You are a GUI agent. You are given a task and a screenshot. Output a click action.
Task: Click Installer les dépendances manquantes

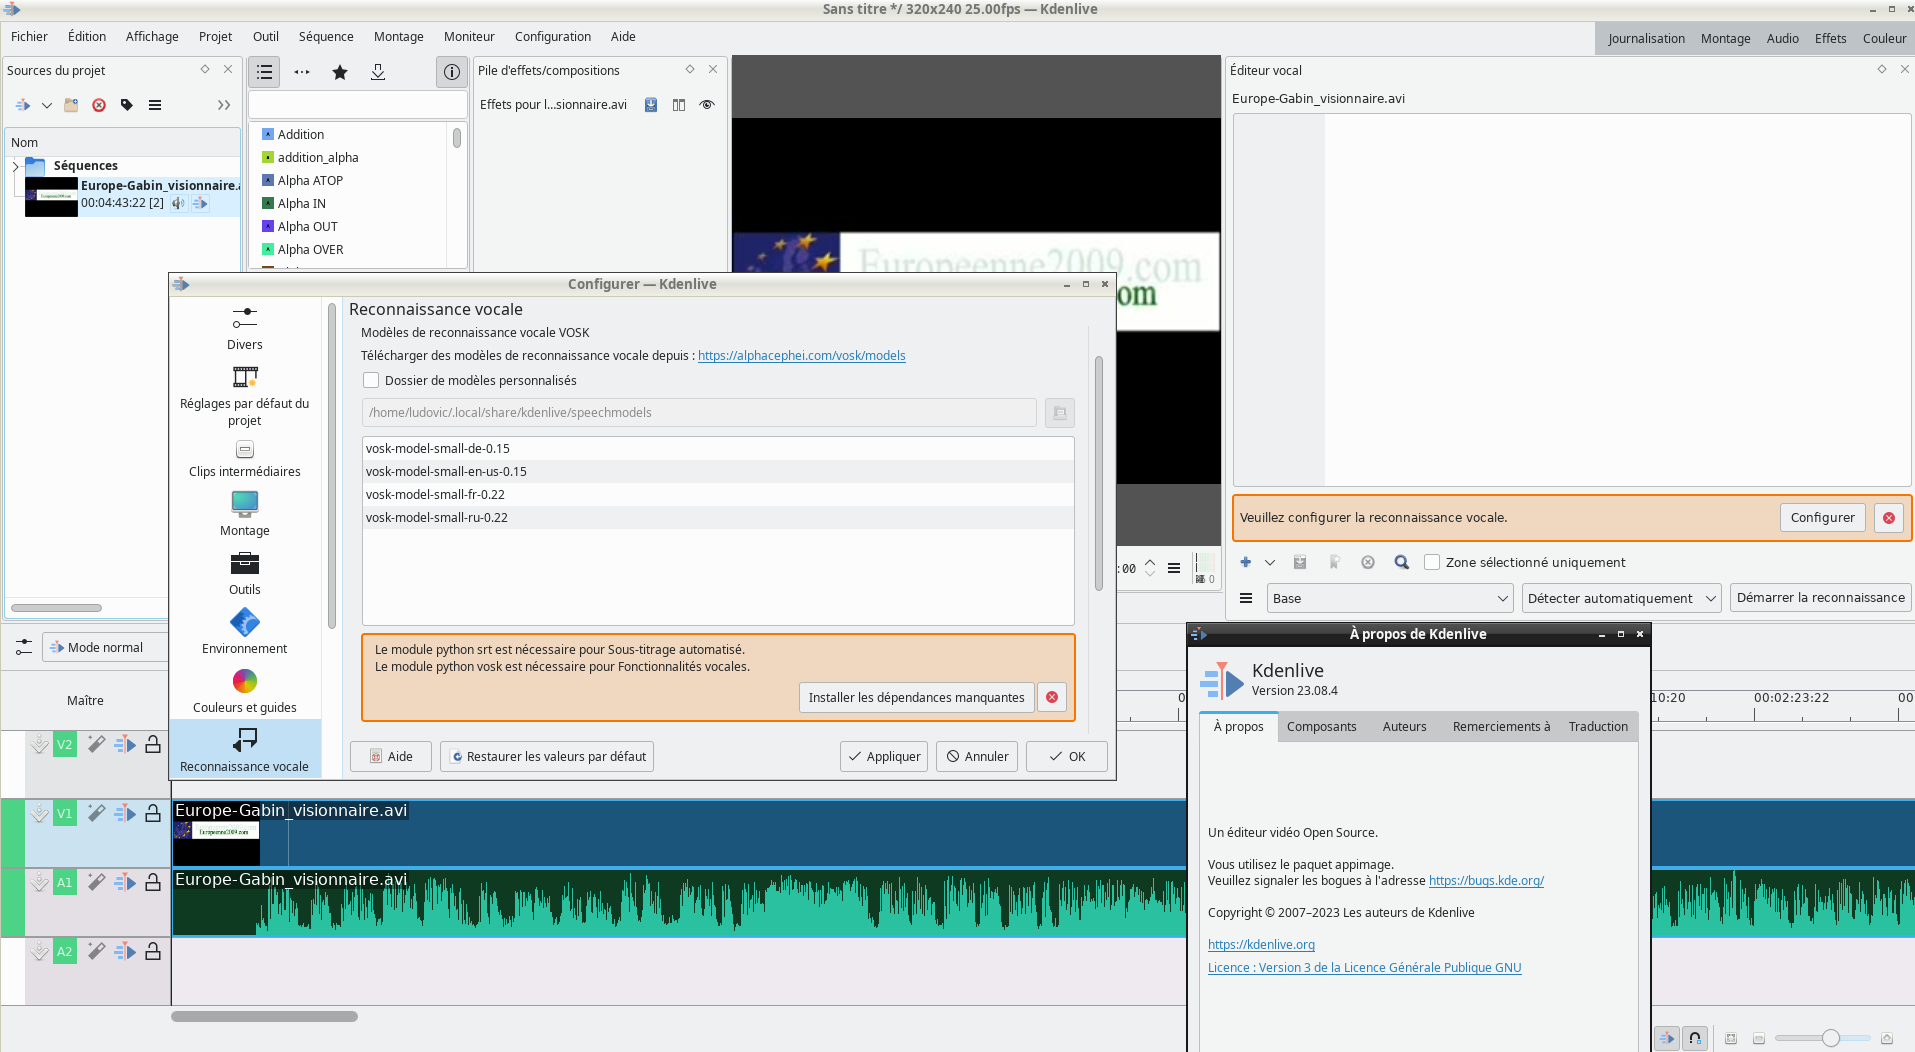point(916,698)
